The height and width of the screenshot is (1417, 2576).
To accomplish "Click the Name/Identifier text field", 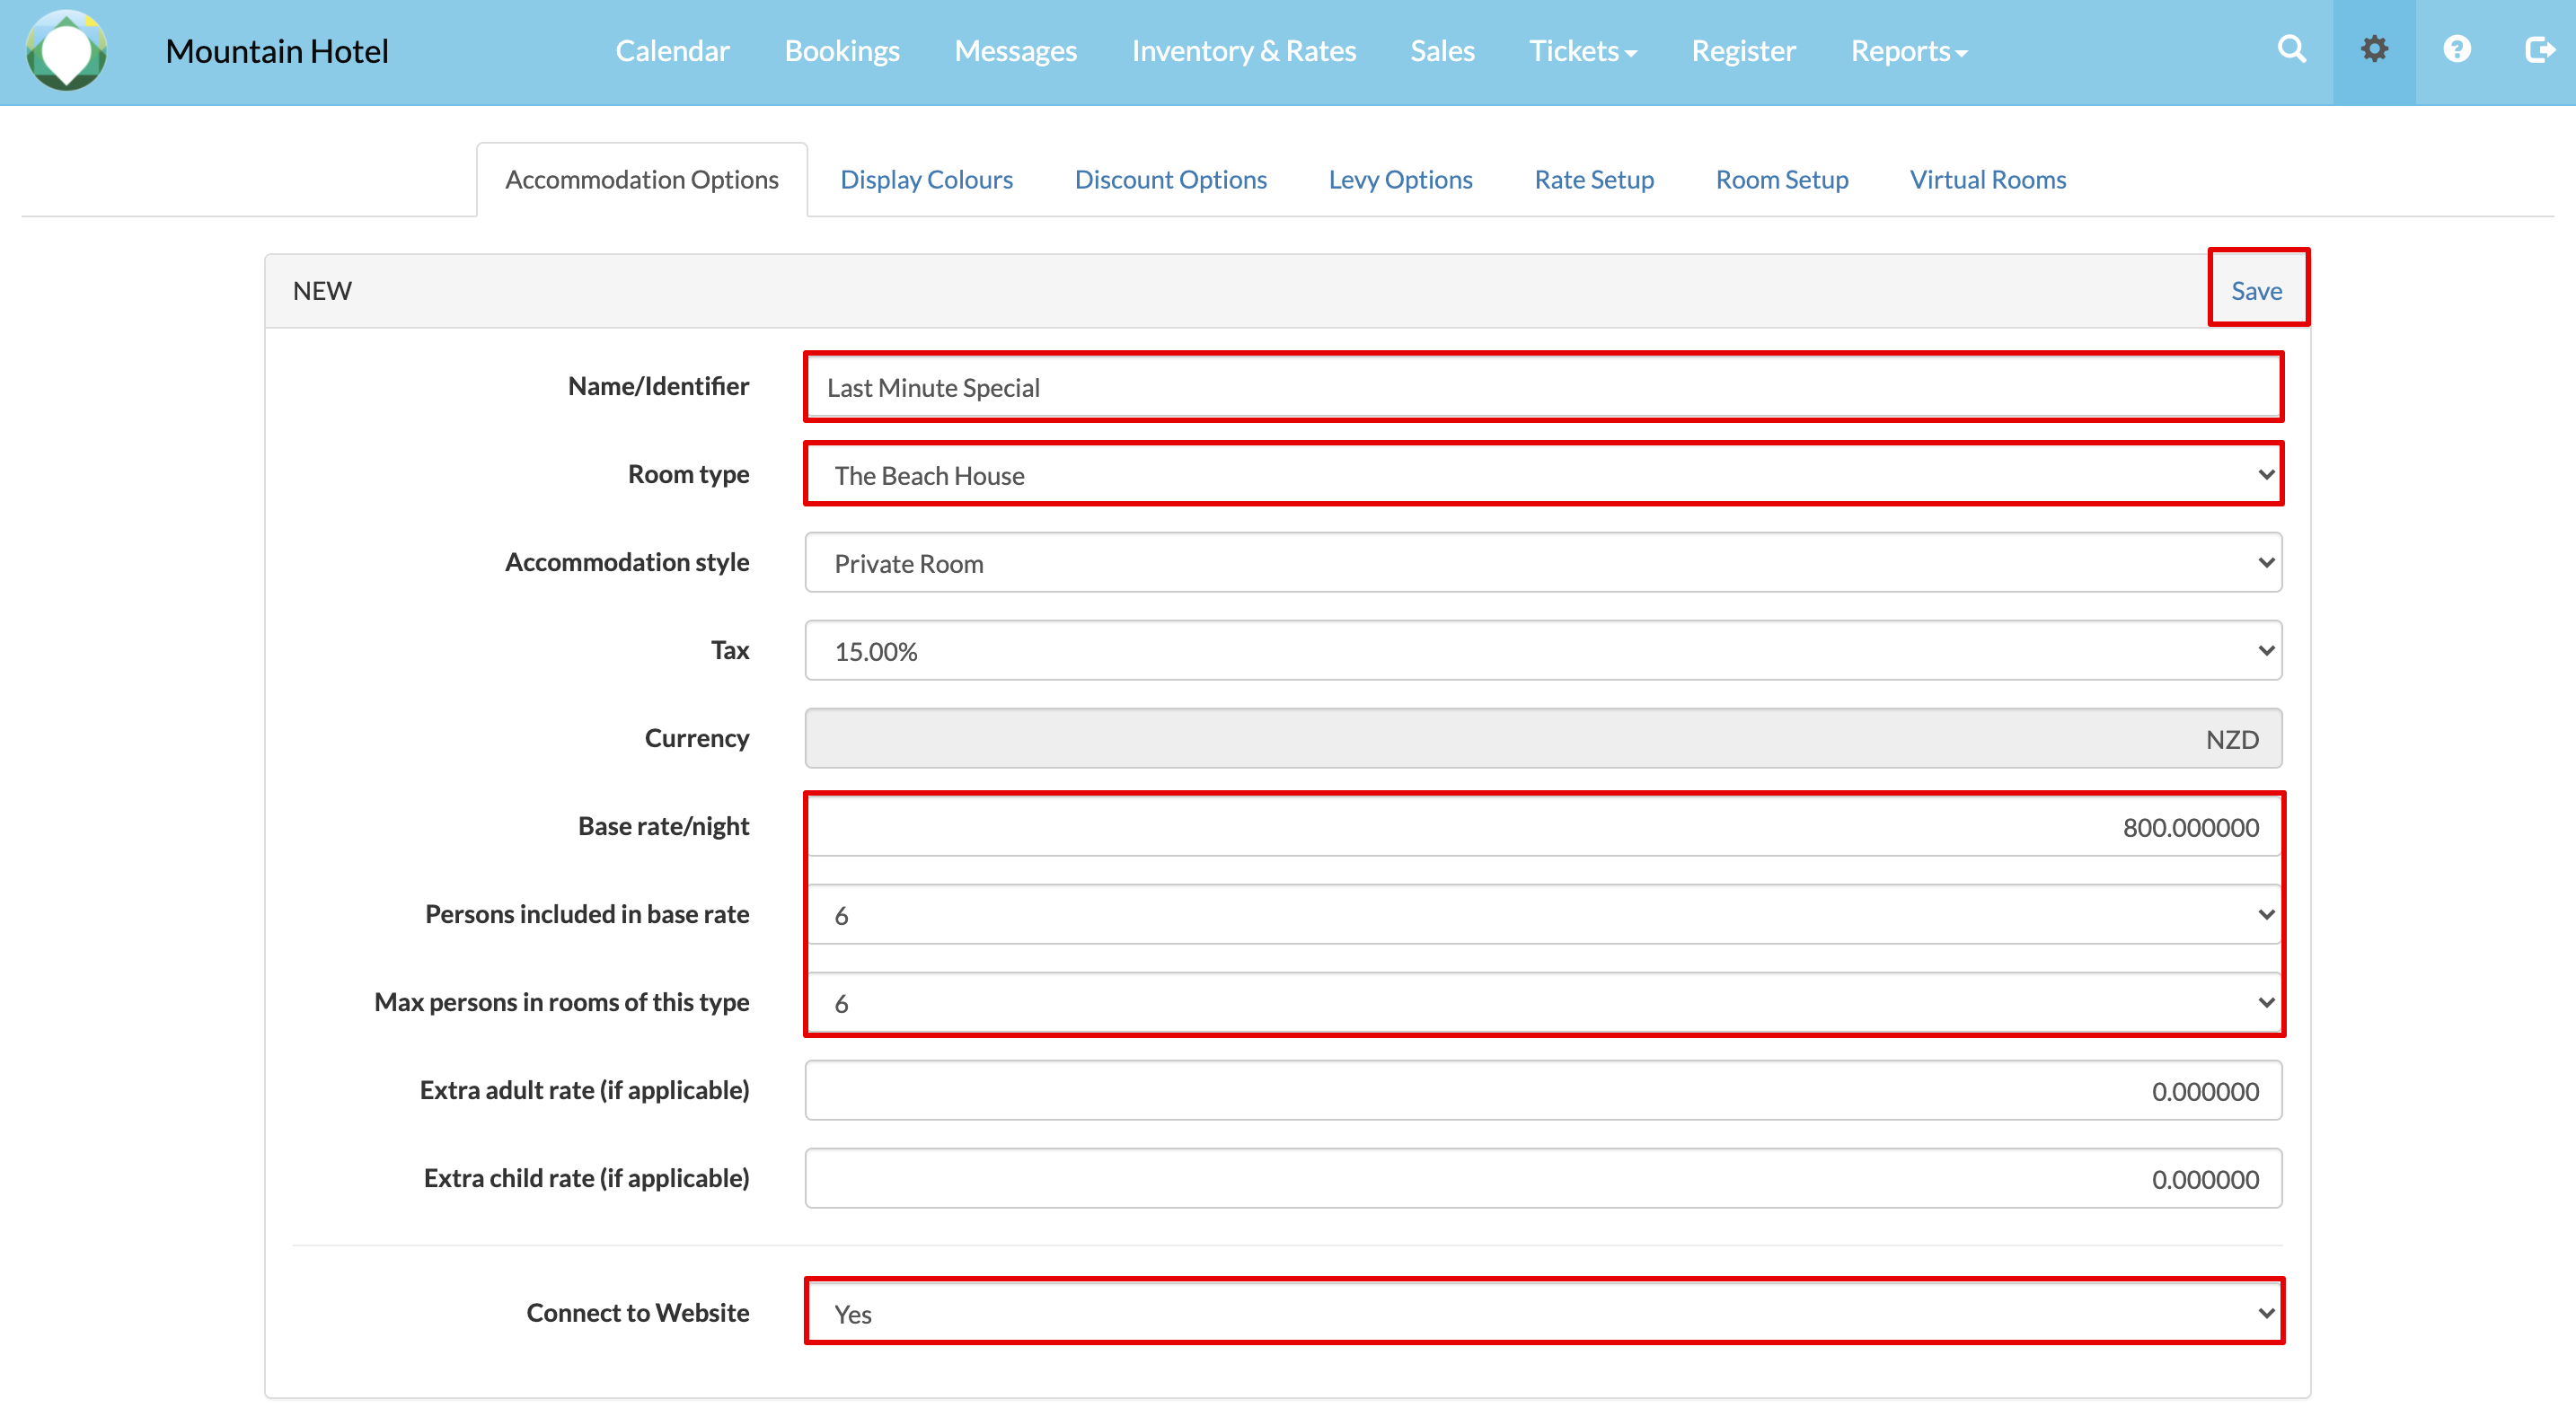I will pos(1543,387).
